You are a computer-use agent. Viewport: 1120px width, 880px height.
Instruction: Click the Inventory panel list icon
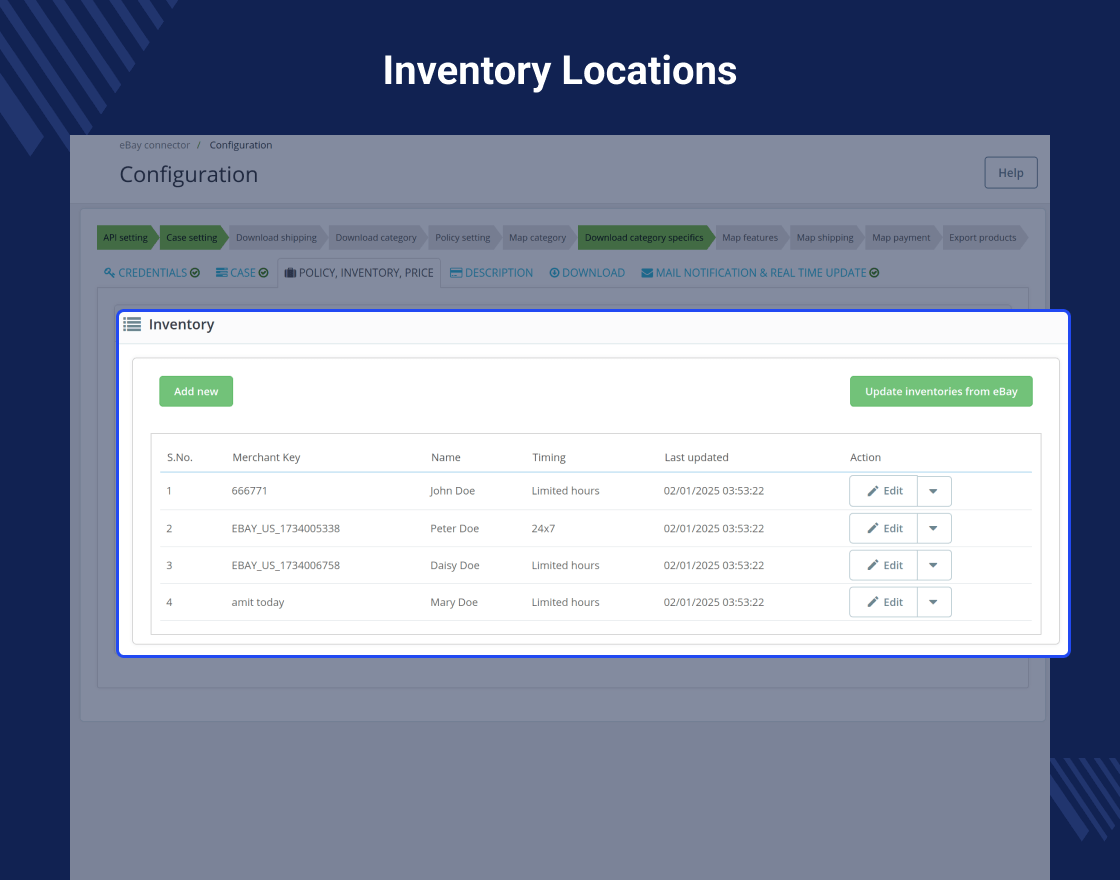(132, 324)
